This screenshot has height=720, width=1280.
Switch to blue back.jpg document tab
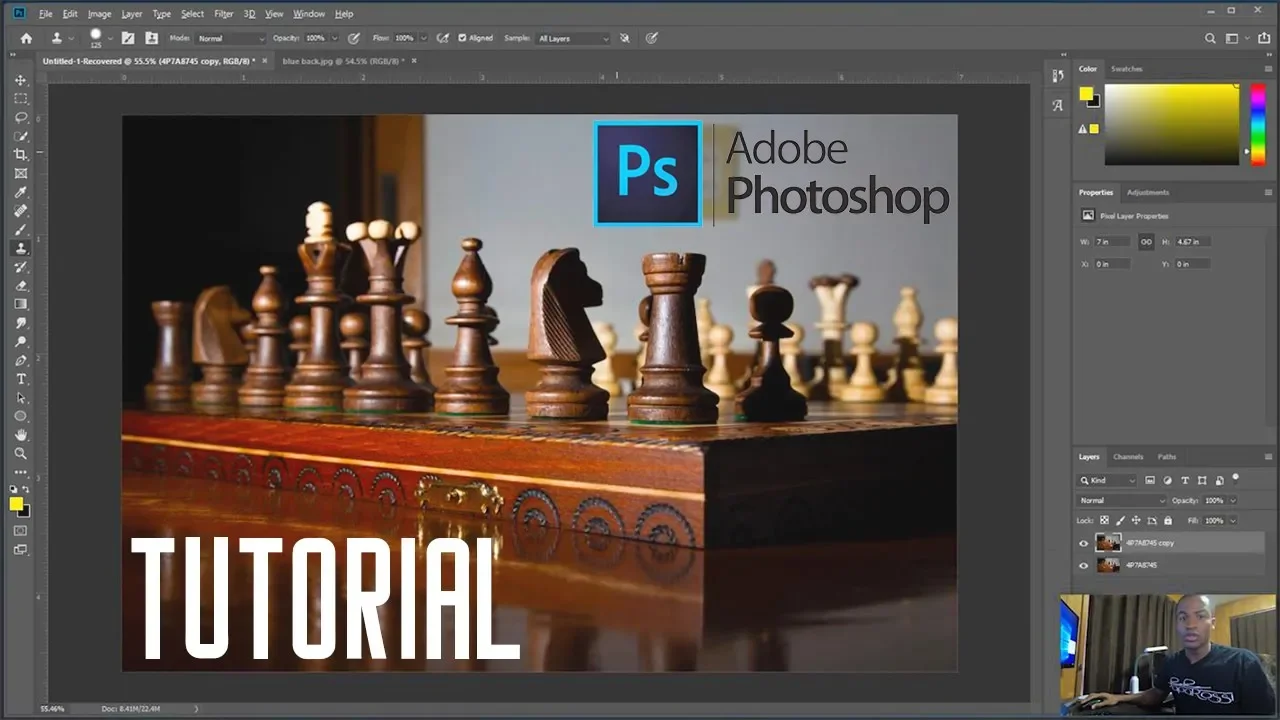coord(342,61)
